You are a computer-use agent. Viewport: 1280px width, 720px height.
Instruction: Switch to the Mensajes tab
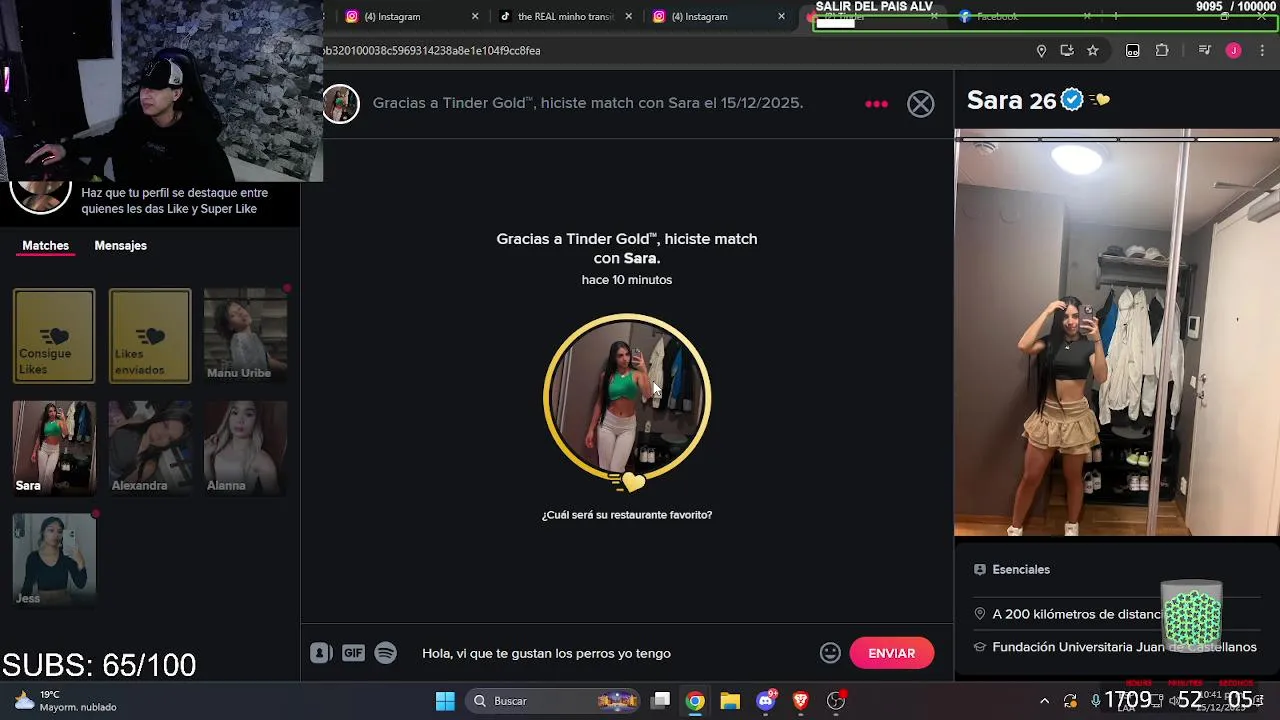pyautogui.click(x=120, y=246)
